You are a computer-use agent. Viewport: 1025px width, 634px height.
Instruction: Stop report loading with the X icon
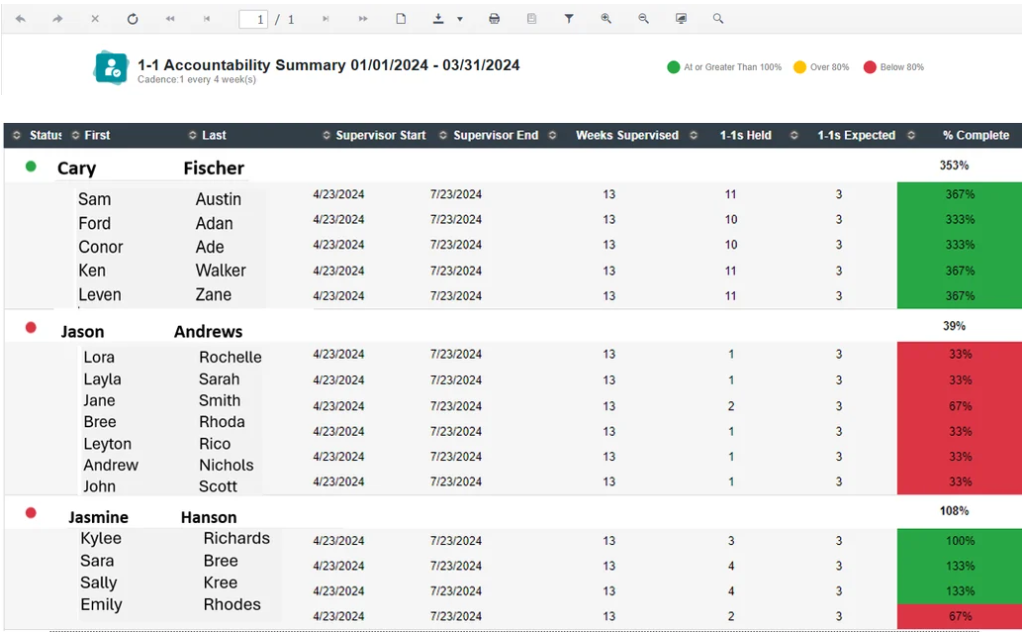[x=95, y=18]
